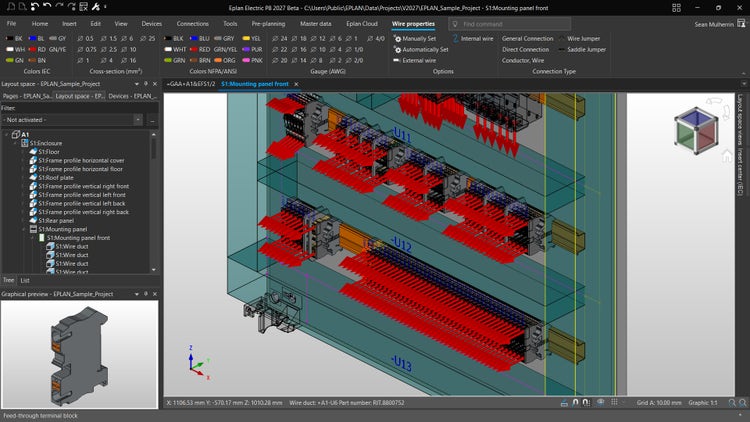Click the A1 layout space tree icon
750x422 pixels.
point(16,134)
